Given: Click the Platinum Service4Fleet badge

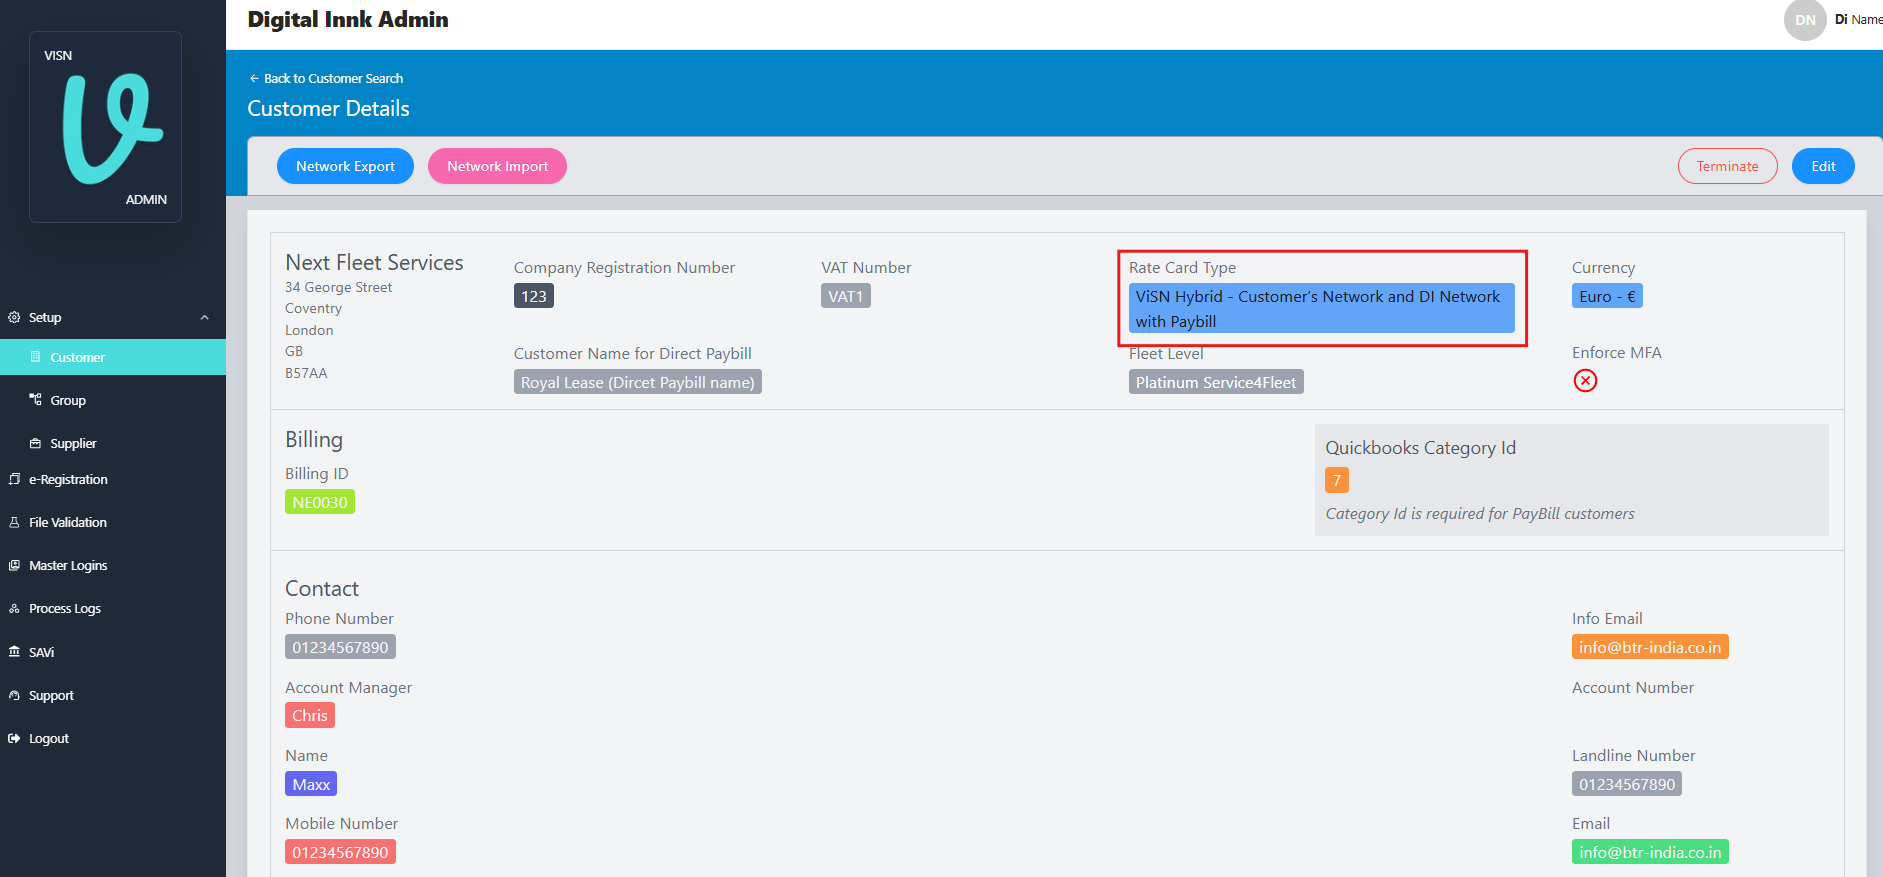Looking at the screenshot, I should (1216, 382).
